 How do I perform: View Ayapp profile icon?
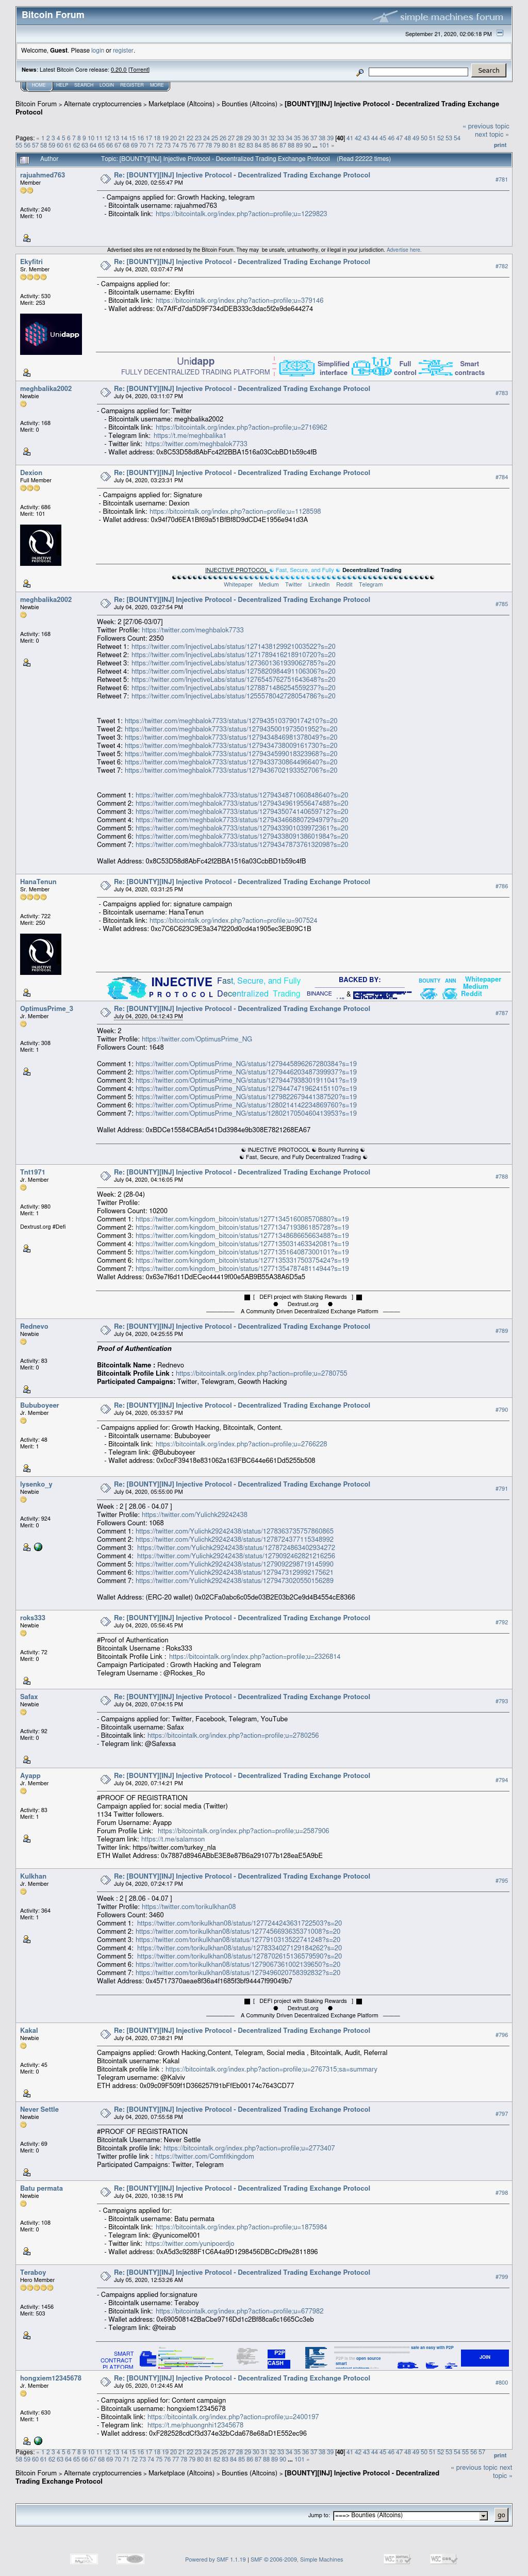pyautogui.click(x=26, y=1838)
